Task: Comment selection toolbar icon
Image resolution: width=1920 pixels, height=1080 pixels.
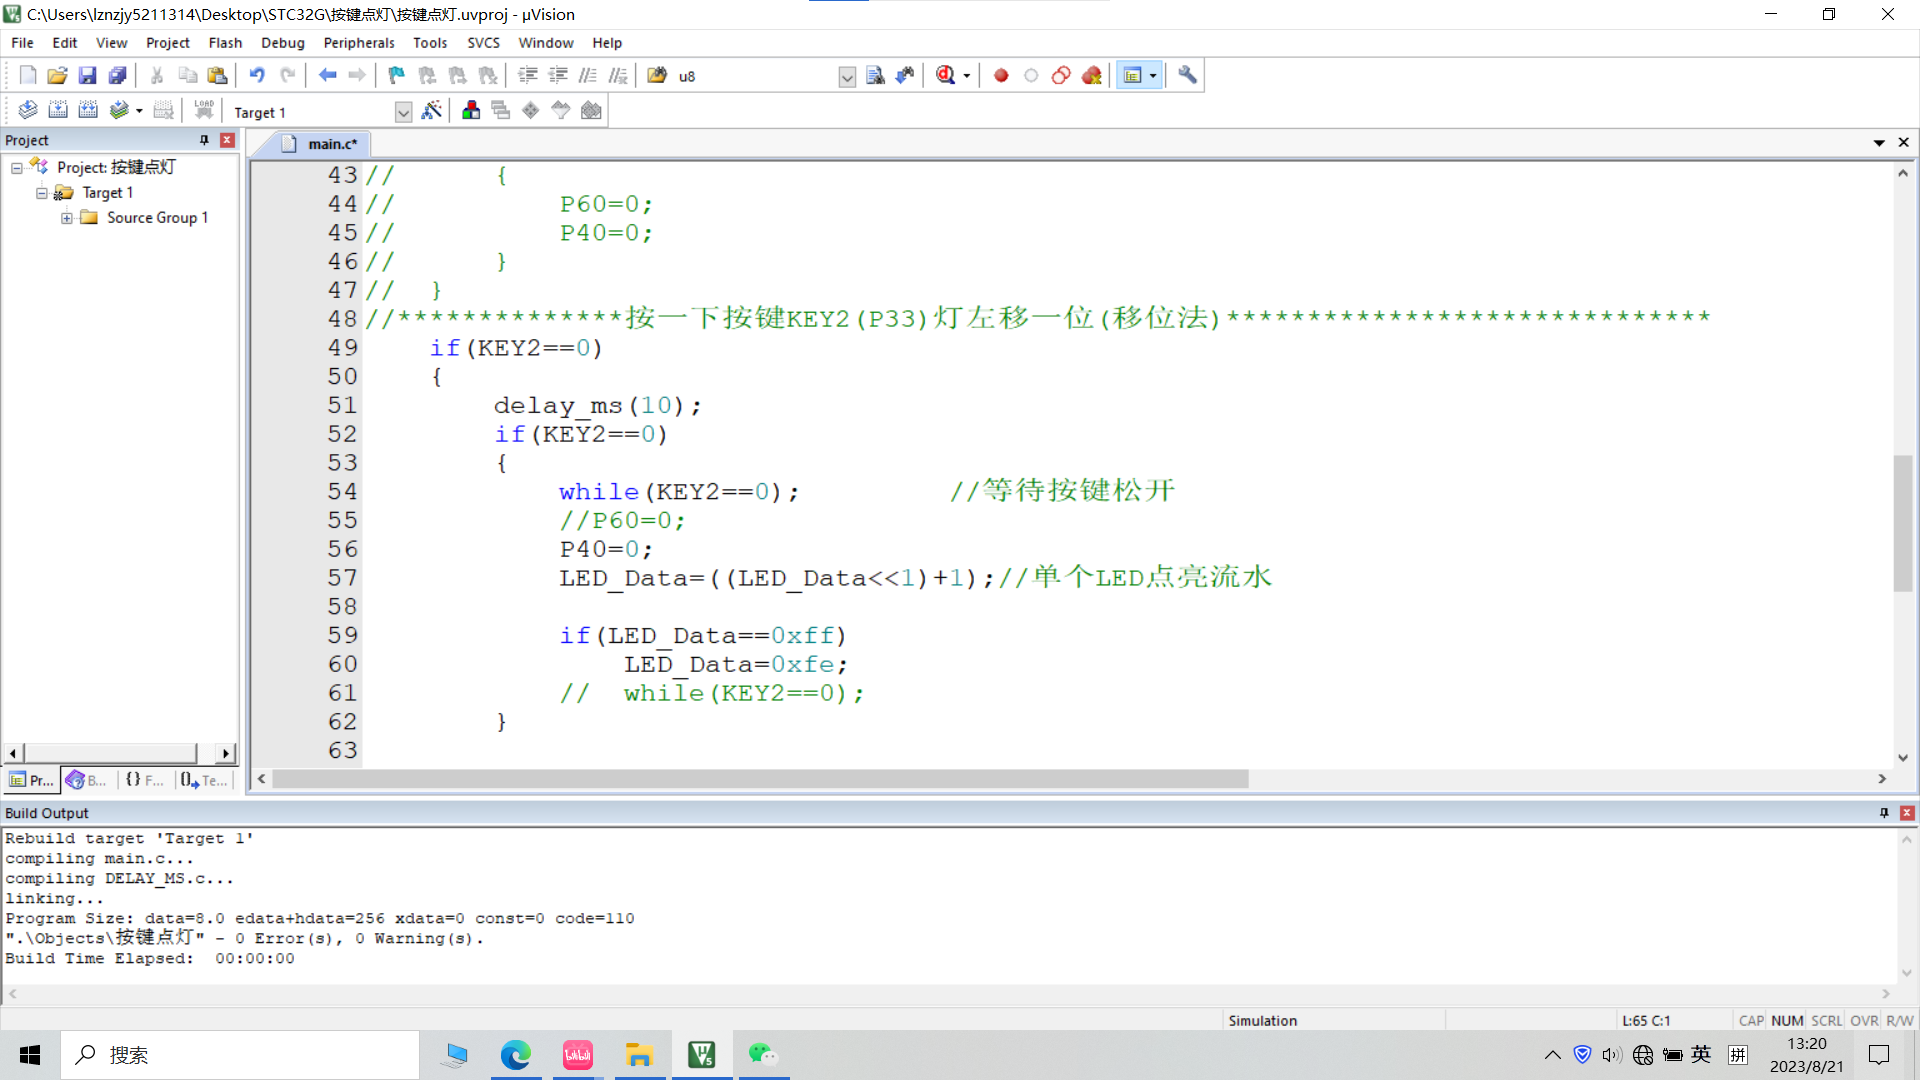Action: pyautogui.click(x=588, y=75)
